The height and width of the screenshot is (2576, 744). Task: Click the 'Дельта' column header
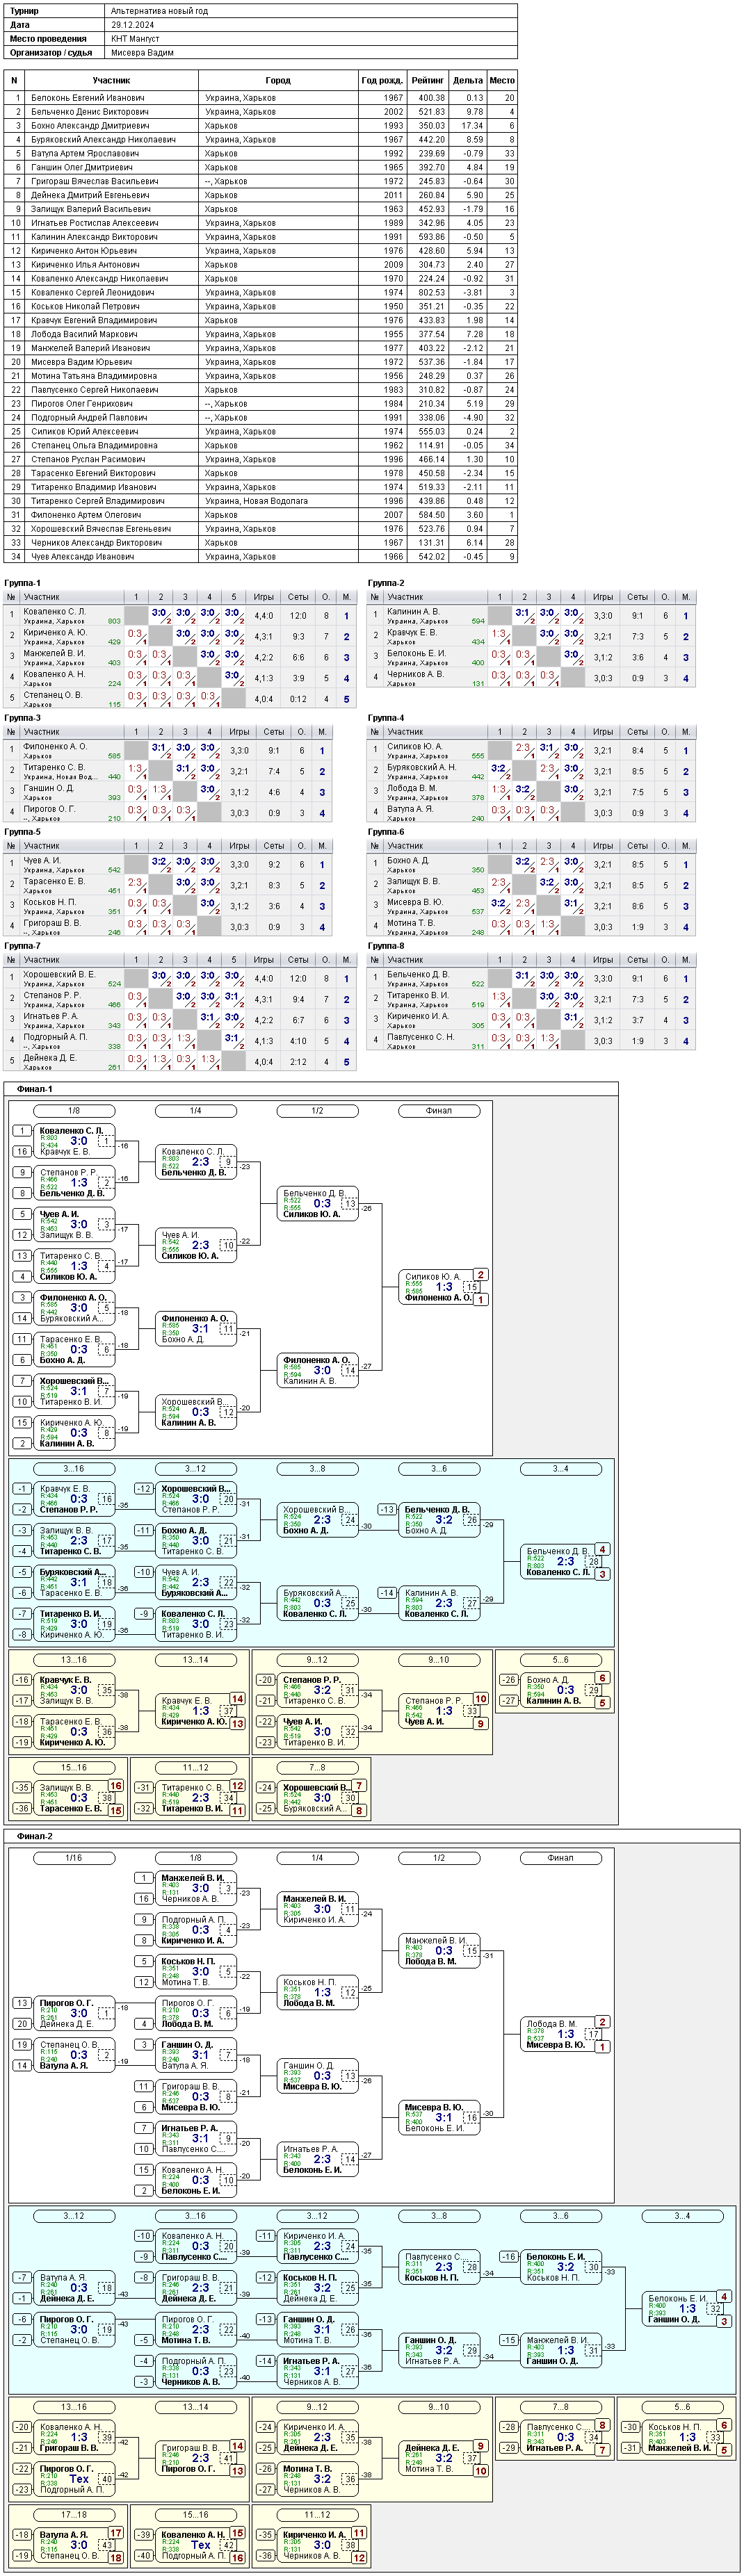pyautogui.click(x=468, y=80)
